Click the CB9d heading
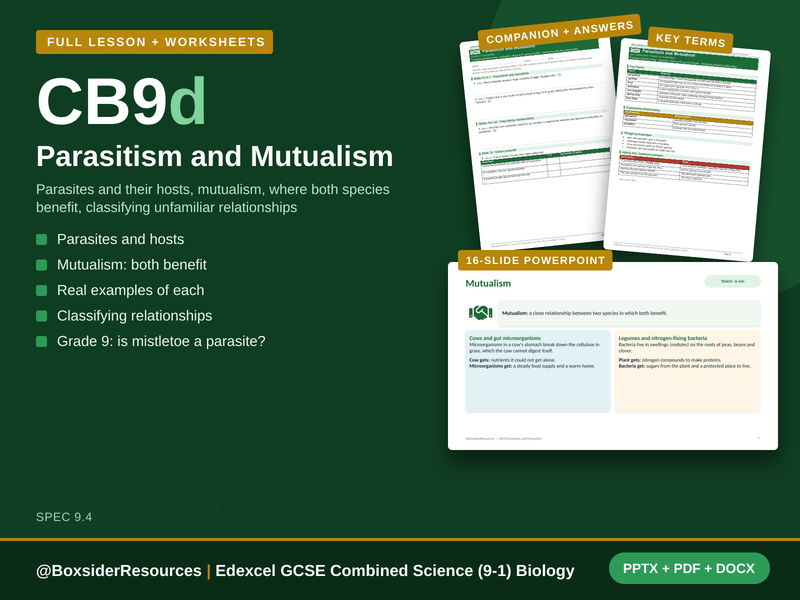 pyautogui.click(x=122, y=101)
